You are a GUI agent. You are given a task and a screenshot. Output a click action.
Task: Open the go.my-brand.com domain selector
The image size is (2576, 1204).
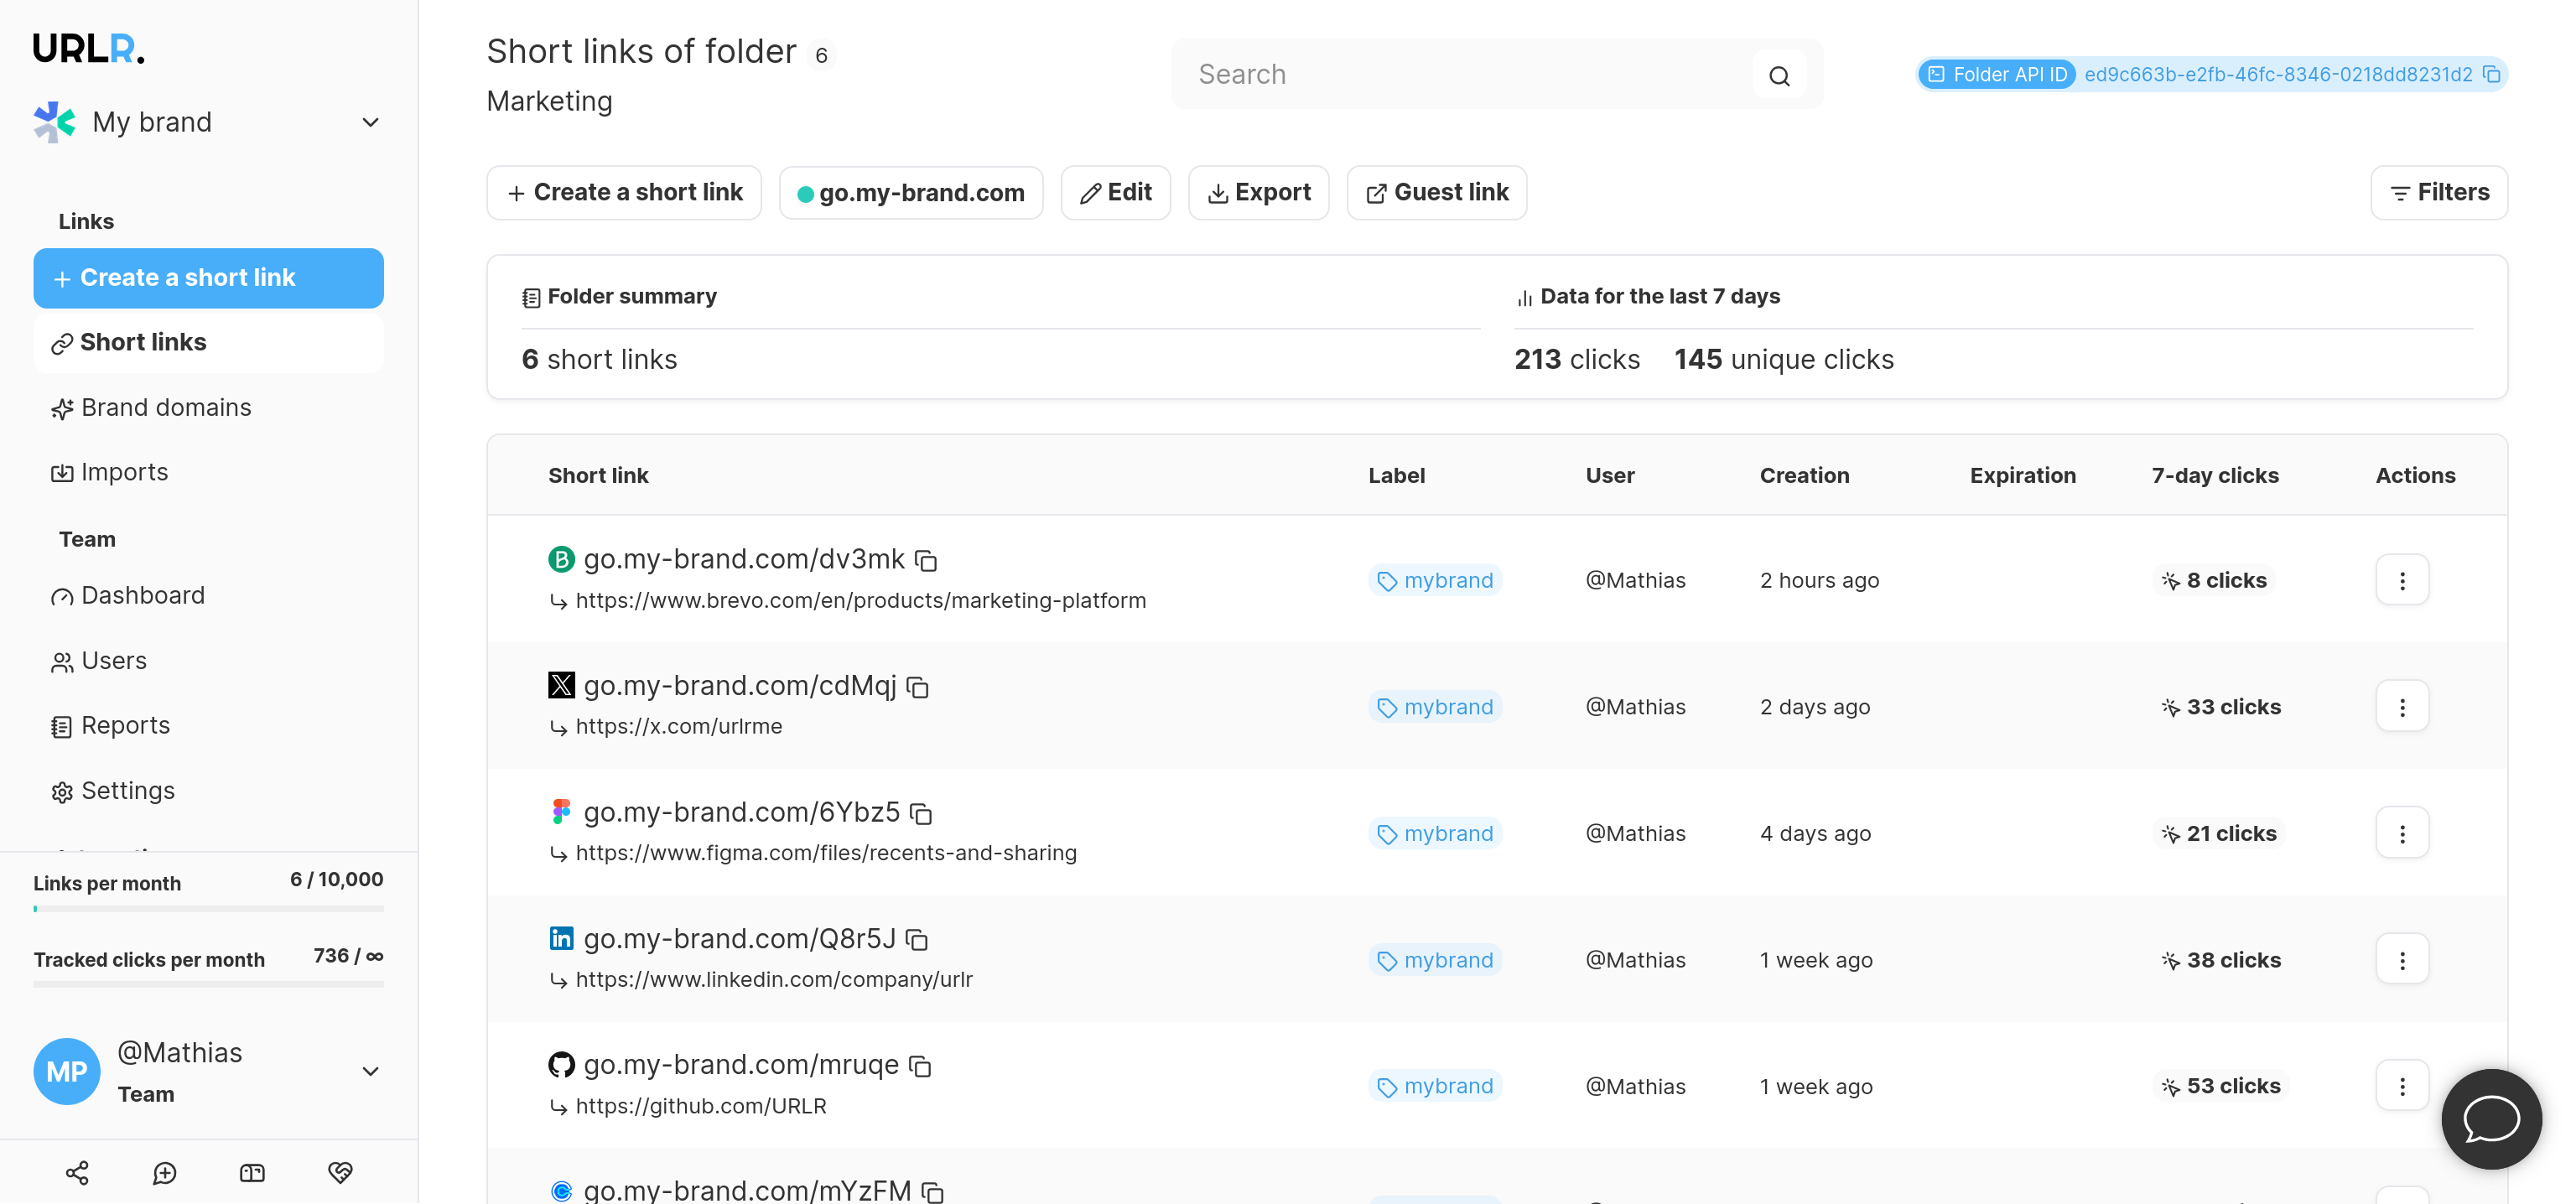(910, 193)
